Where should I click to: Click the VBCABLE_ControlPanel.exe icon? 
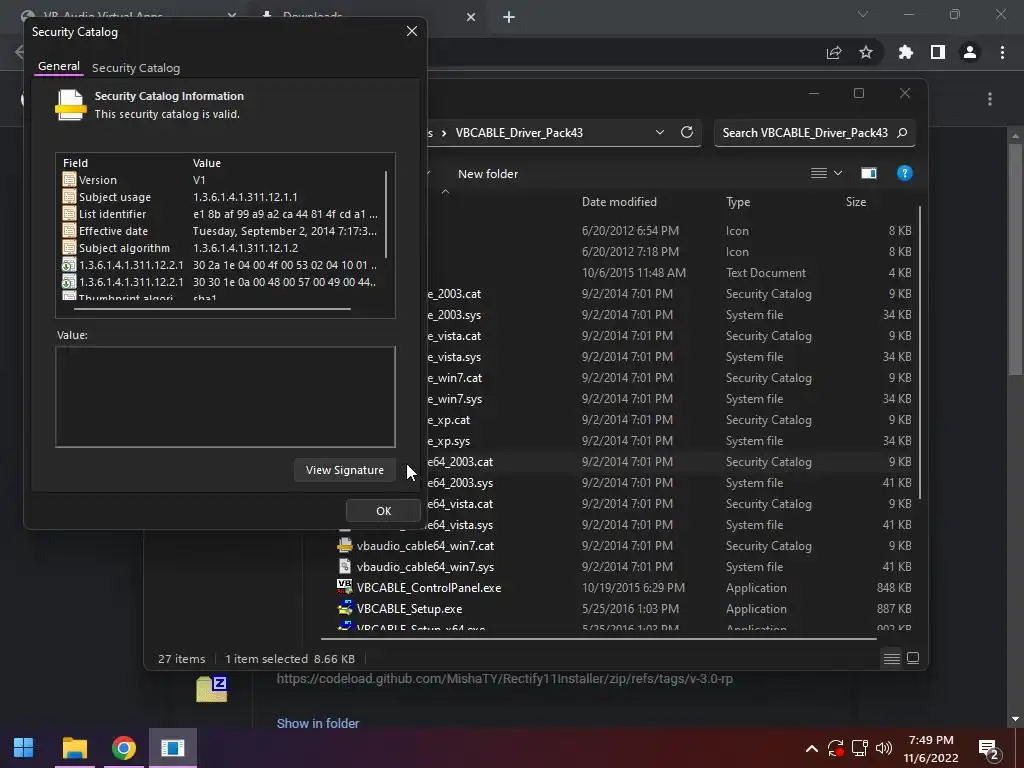pos(344,587)
